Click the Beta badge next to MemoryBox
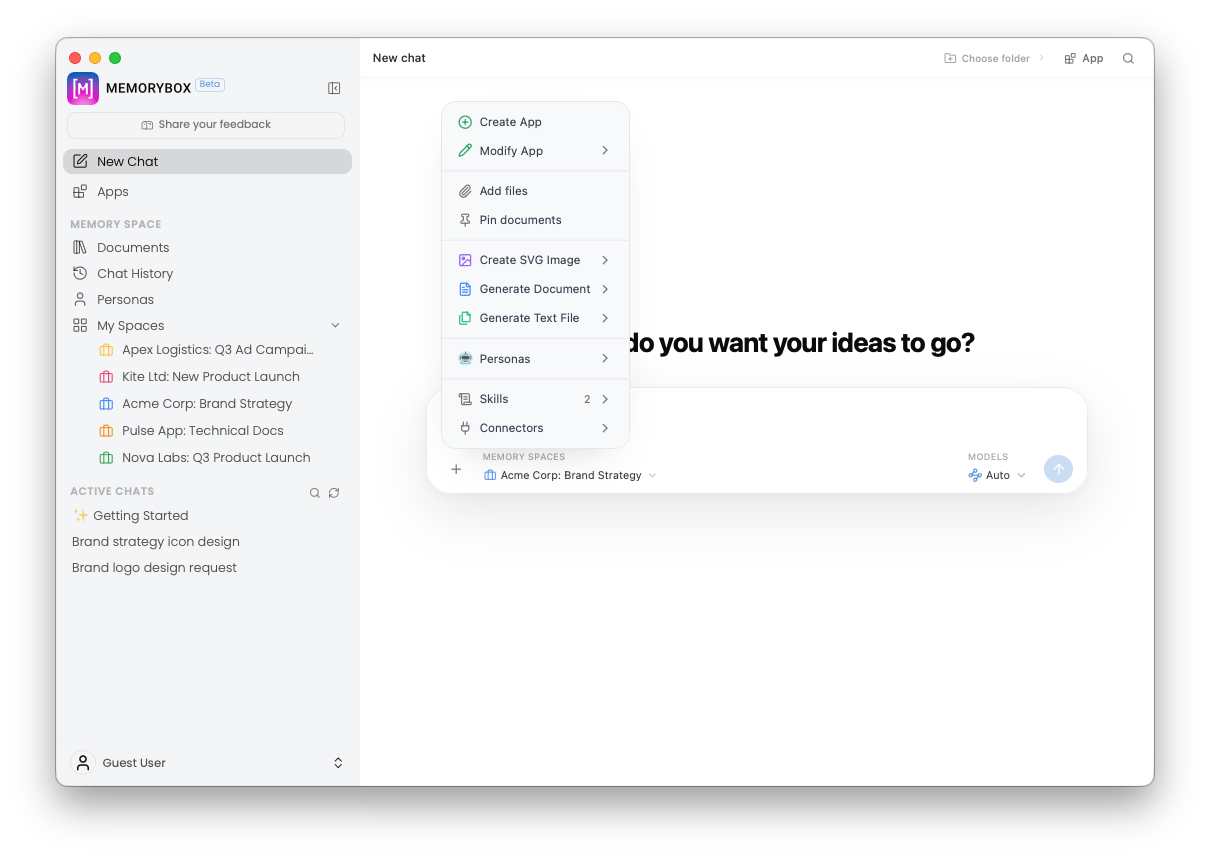1210x860 pixels. (210, 84)
